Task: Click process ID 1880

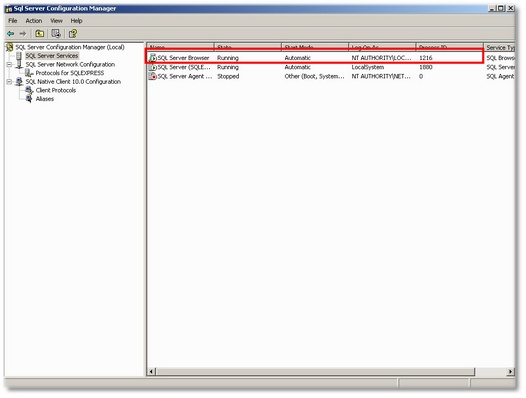Action: pos(426,67)
